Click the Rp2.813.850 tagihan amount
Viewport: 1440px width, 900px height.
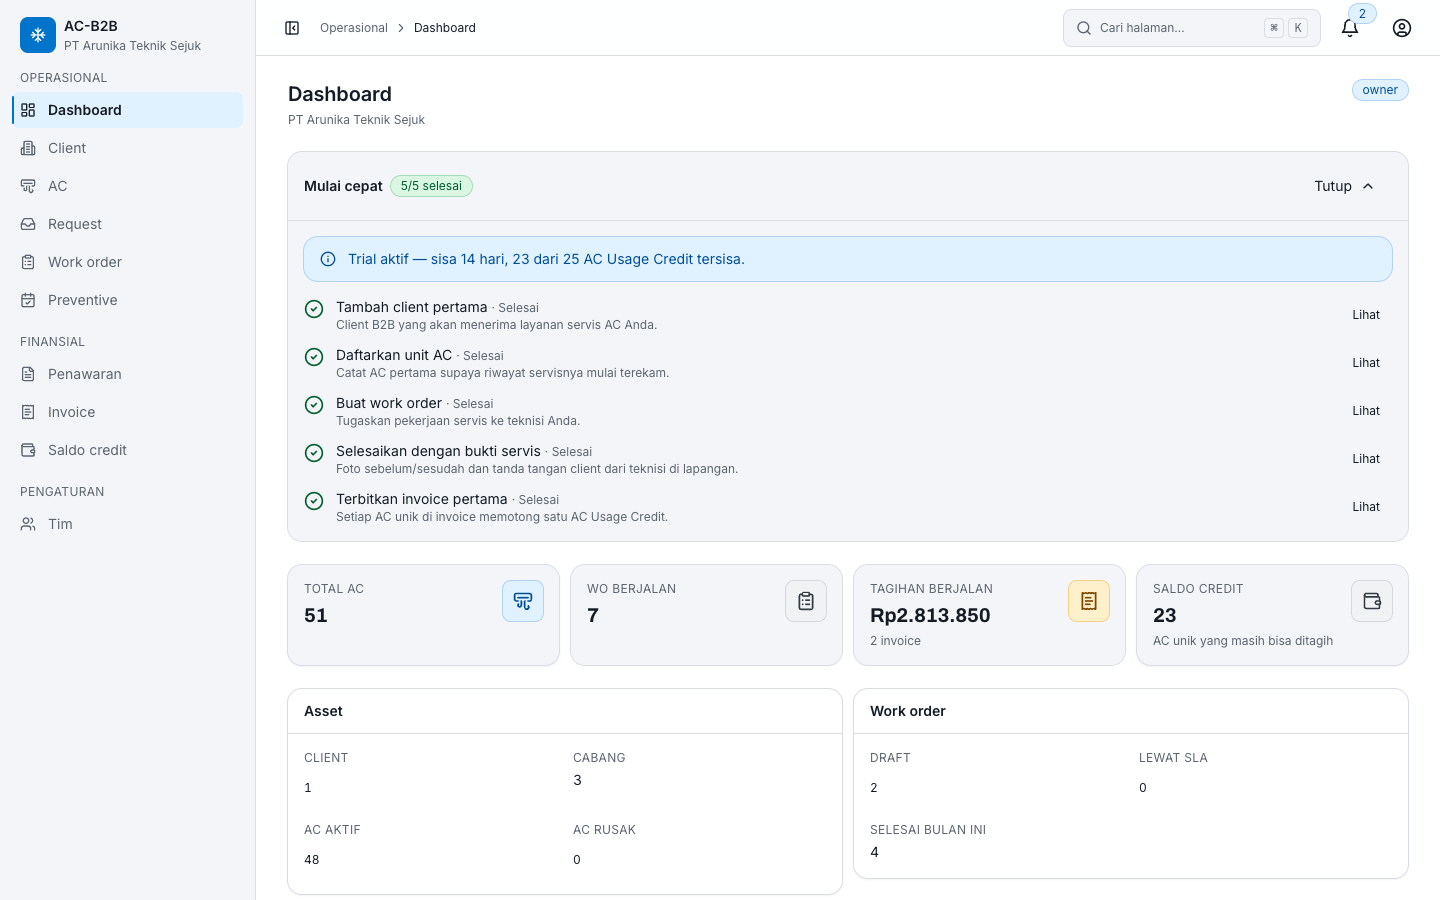click(930, 615)
